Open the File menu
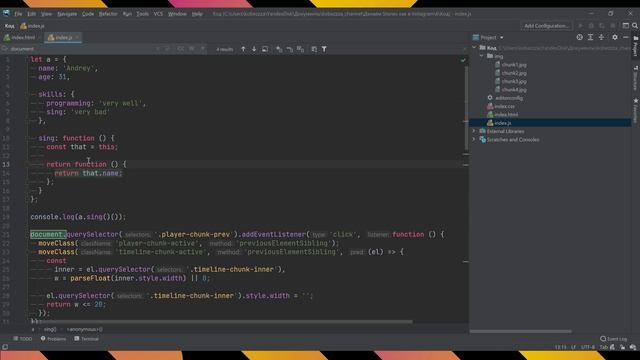The image size is (640, 360). pos(18,14)
